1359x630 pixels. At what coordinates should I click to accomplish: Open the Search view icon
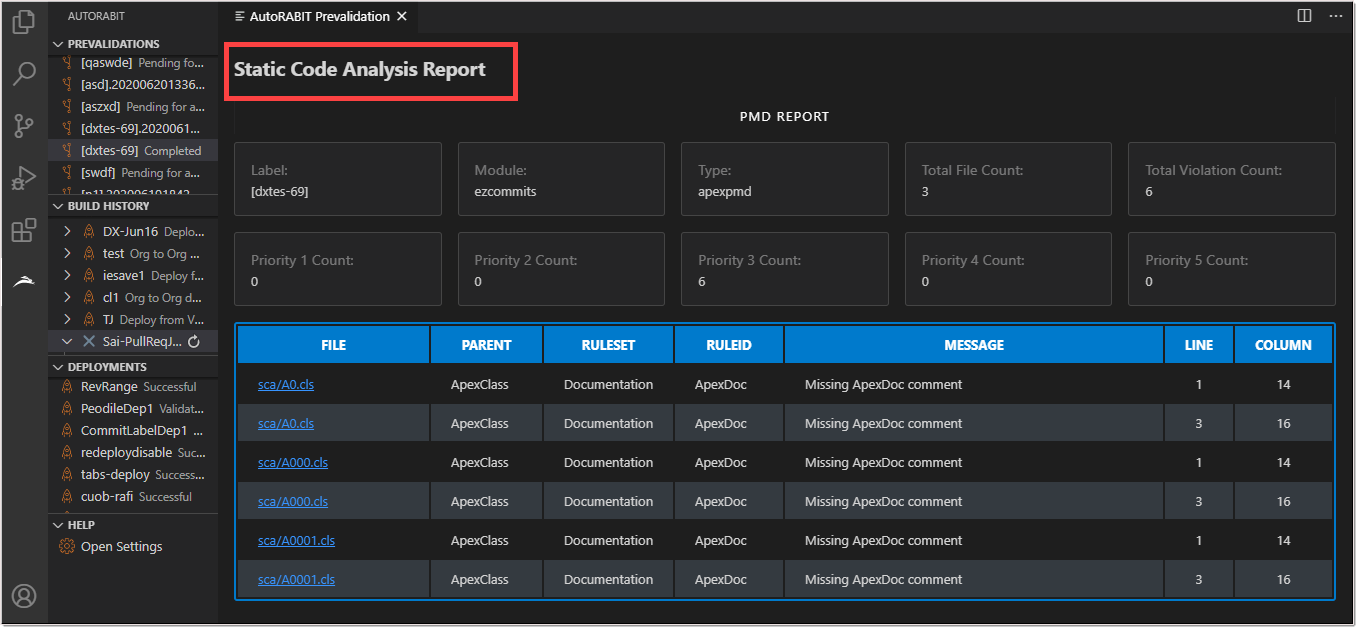[24, 73]
